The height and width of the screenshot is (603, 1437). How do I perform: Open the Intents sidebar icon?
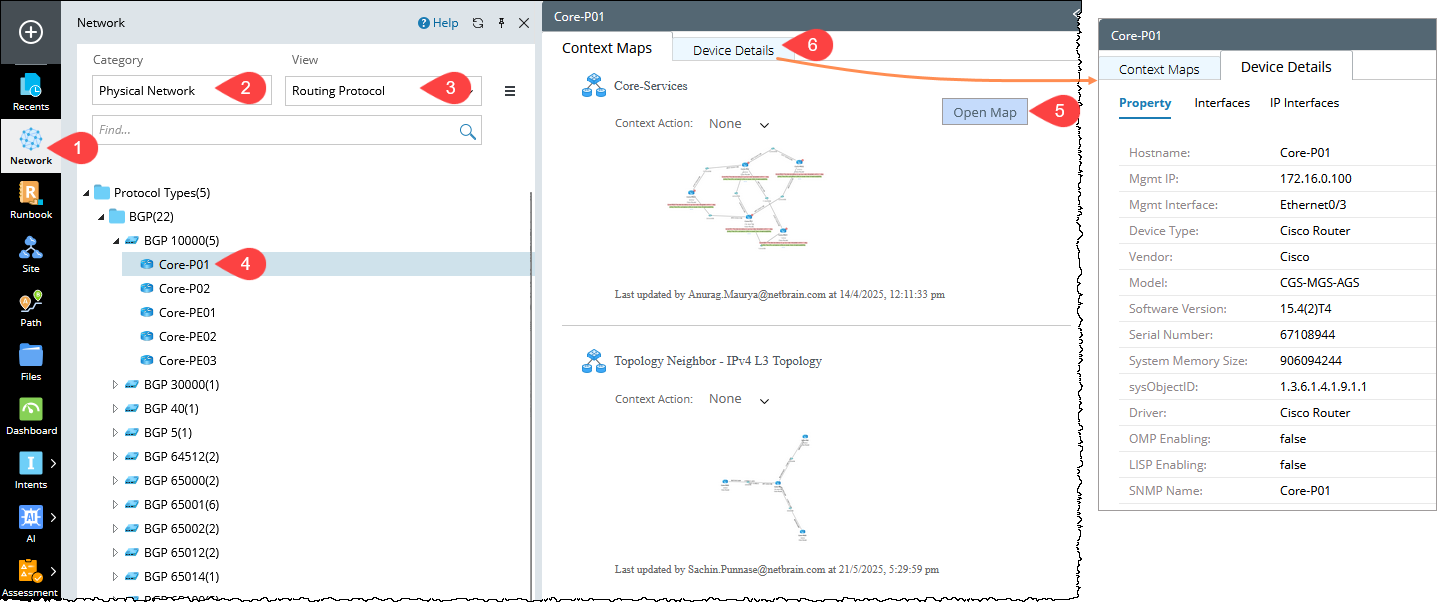tap(31, 470)
